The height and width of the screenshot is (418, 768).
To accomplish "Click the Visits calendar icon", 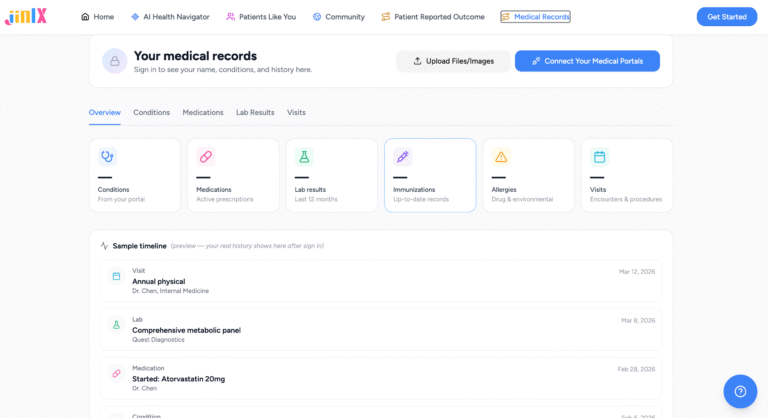I will point(600,157).
